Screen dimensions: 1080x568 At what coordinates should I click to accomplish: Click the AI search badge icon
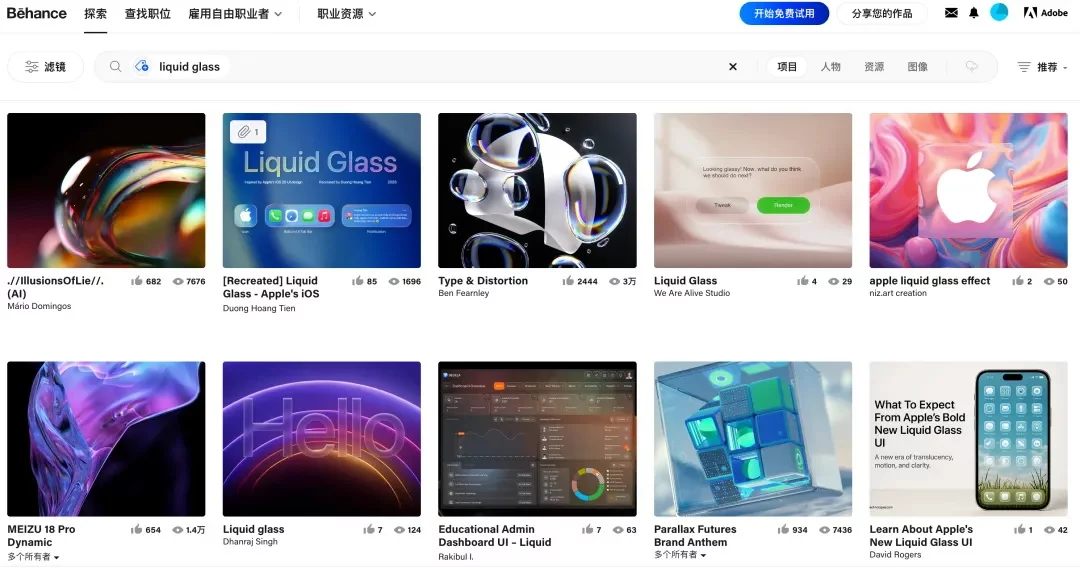[142, 66]
